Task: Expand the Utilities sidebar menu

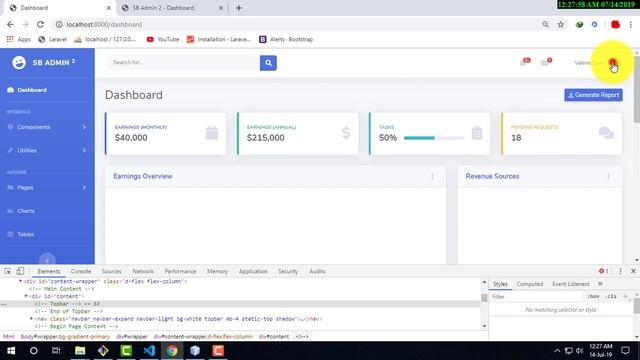Action: (47, 150)
